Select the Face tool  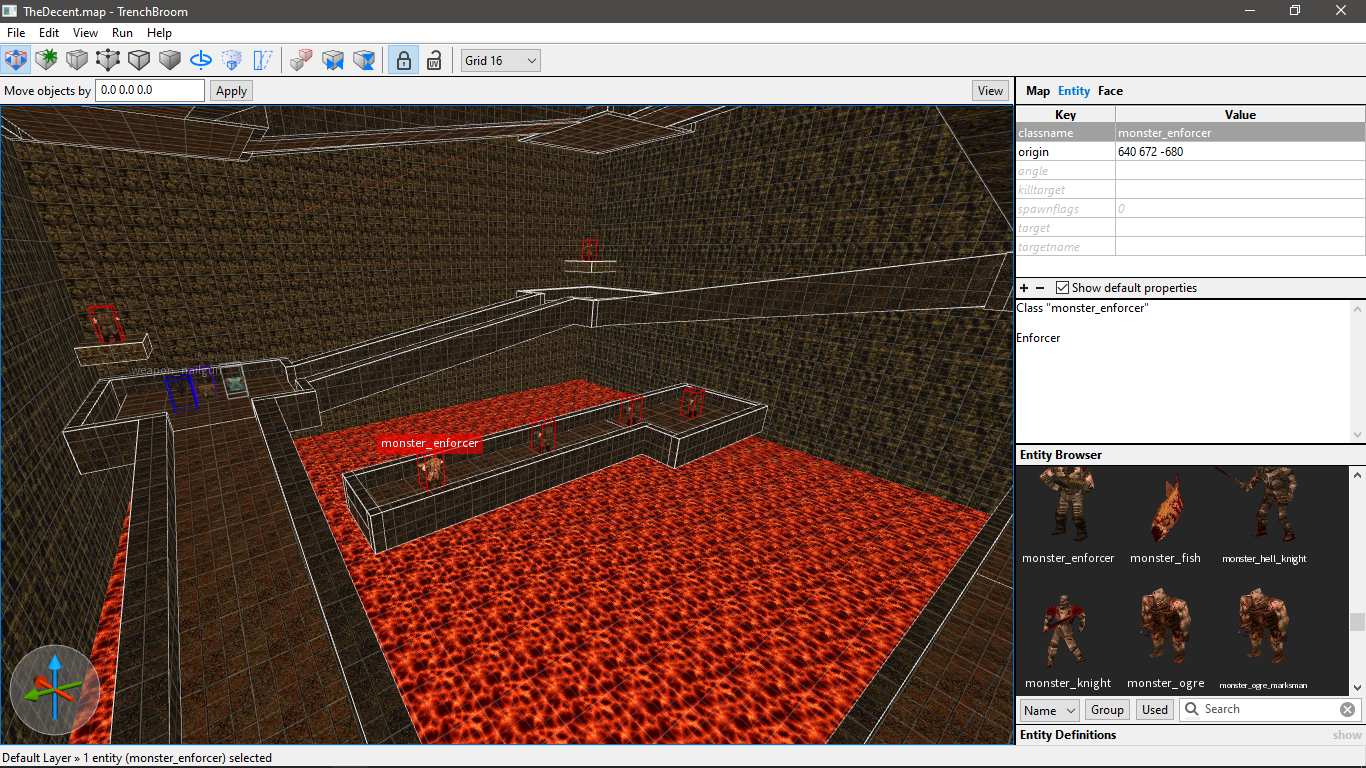pyautogui.click(x=170, y=60)
